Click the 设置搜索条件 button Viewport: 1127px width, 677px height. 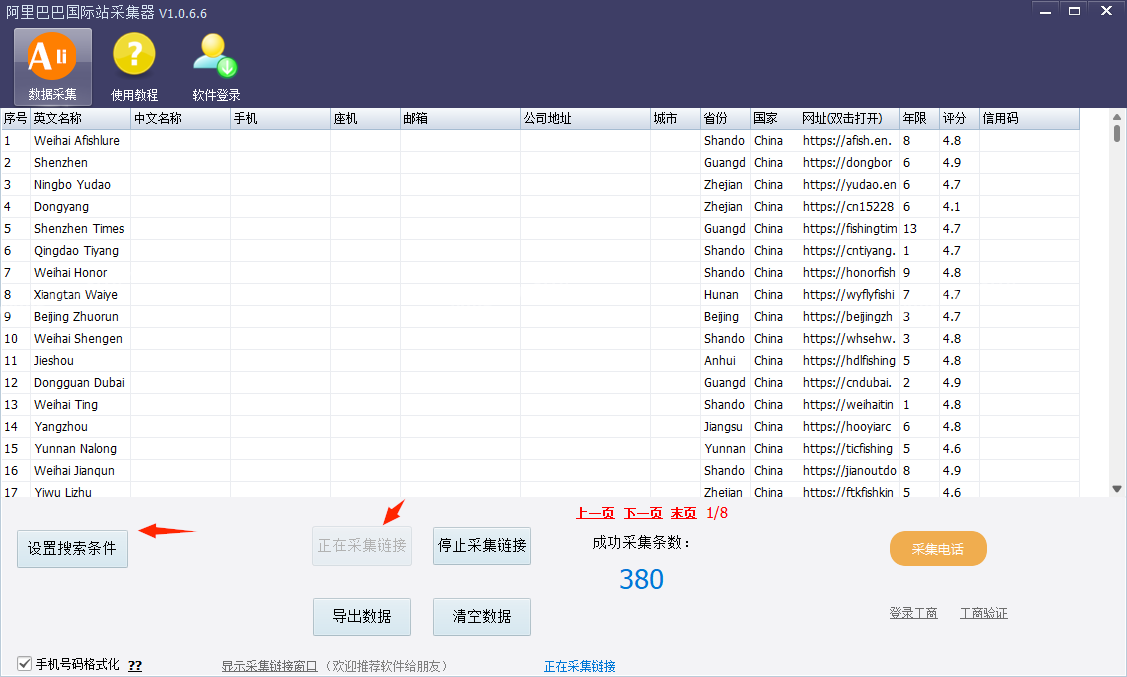[x=72, y=548]
